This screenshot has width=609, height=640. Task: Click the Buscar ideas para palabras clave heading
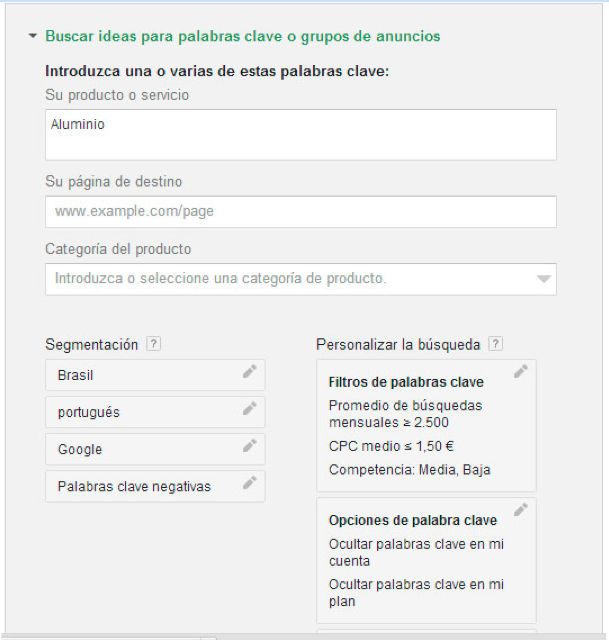click(243, 36)
